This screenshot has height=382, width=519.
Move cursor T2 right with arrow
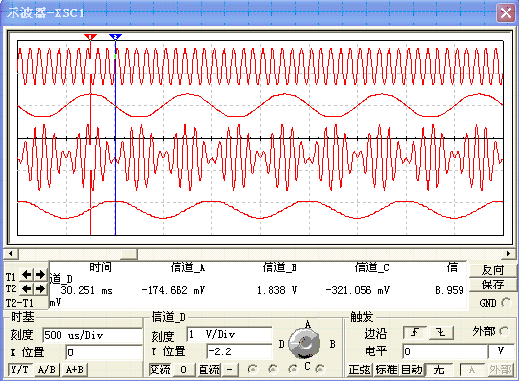(40, 289)
